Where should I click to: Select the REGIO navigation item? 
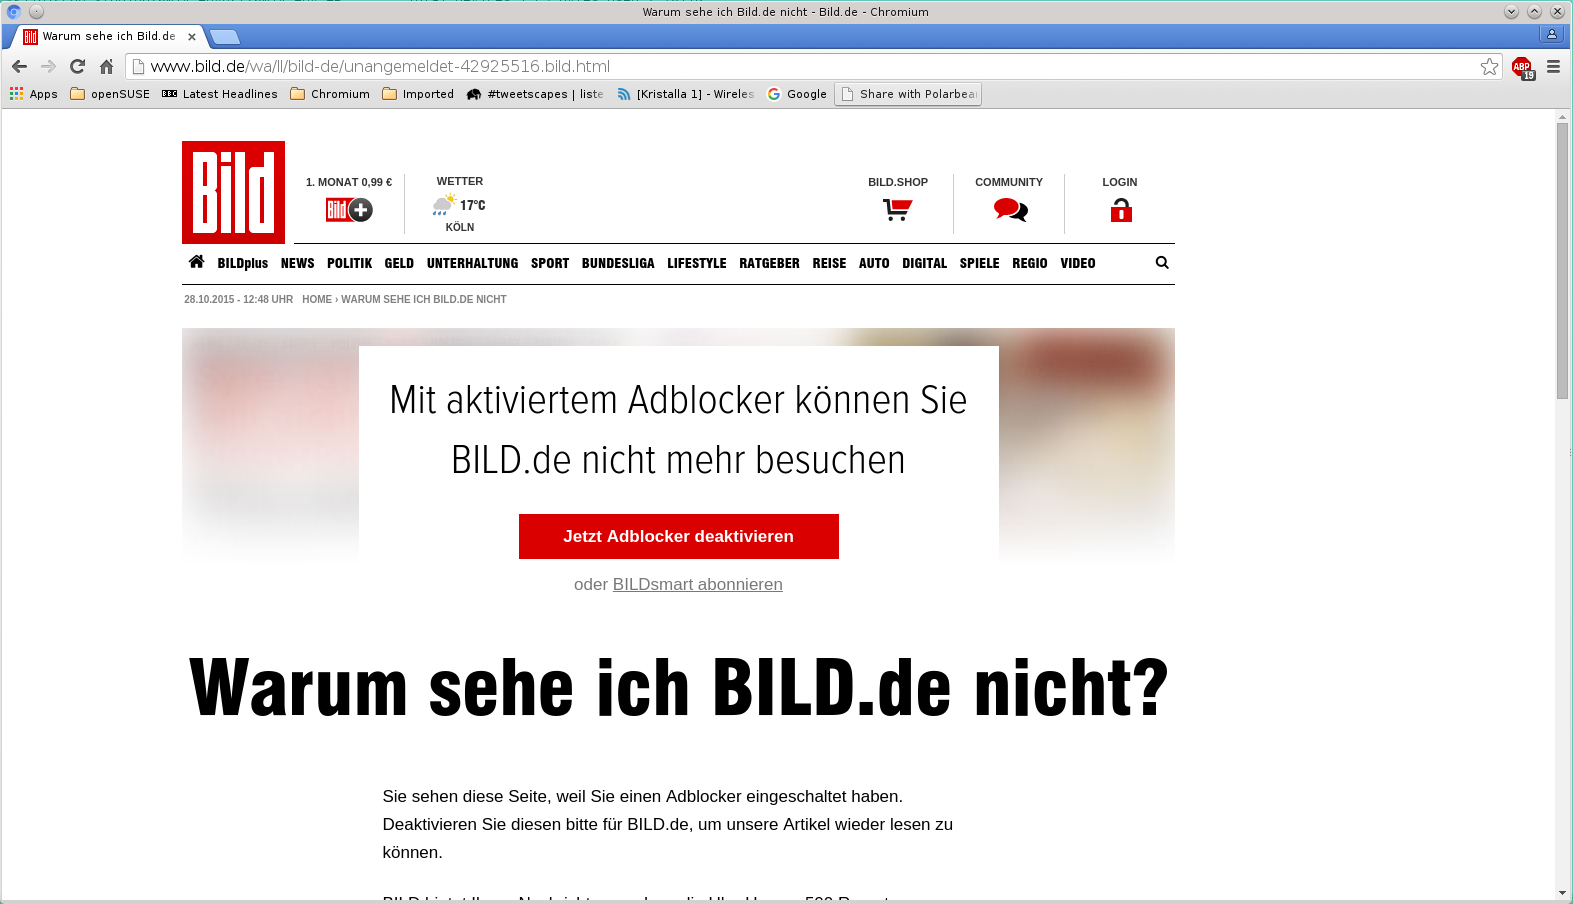click(x=1030, y=263)
